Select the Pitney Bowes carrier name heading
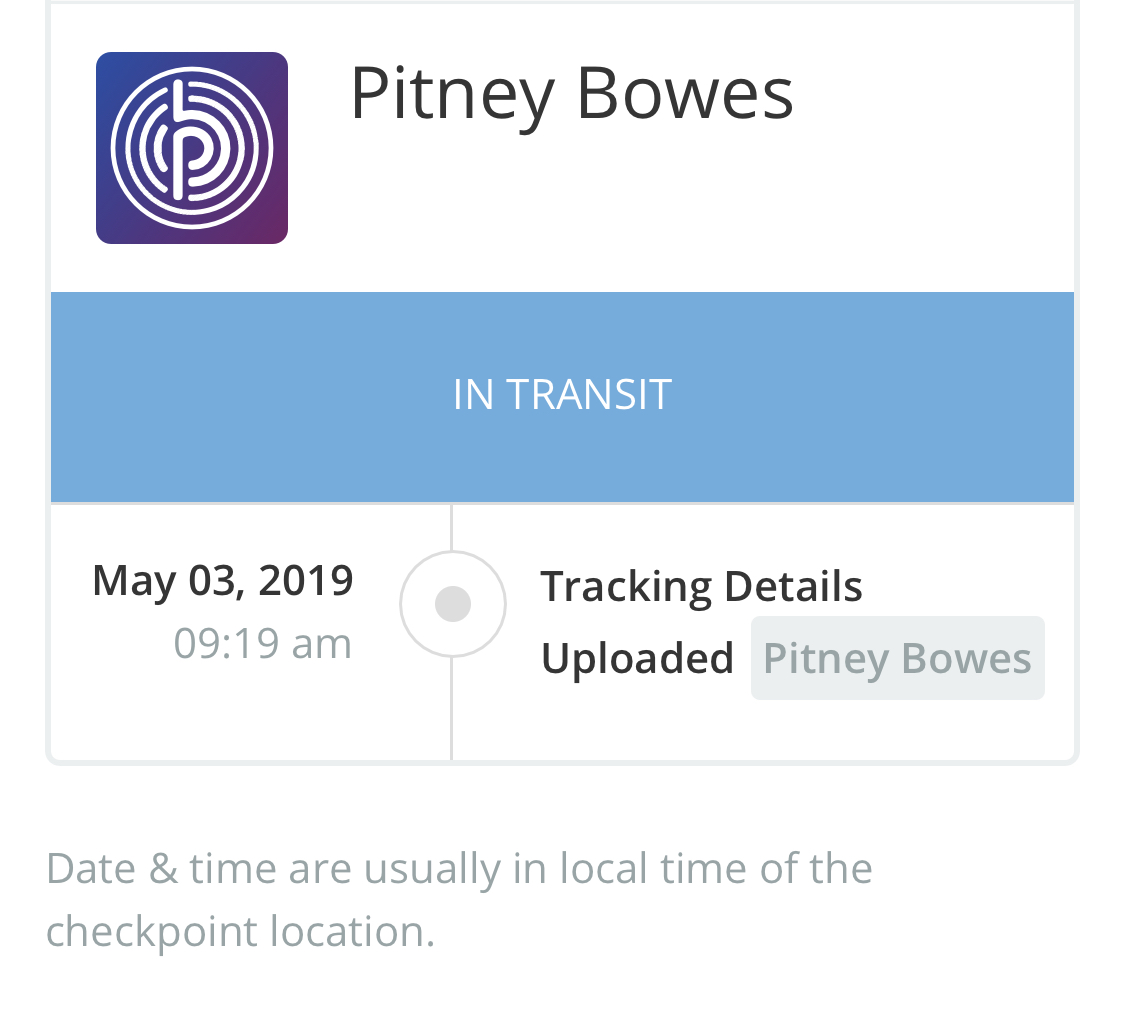The width and height of the screenshot is (1125, 1031). (571, 95)
